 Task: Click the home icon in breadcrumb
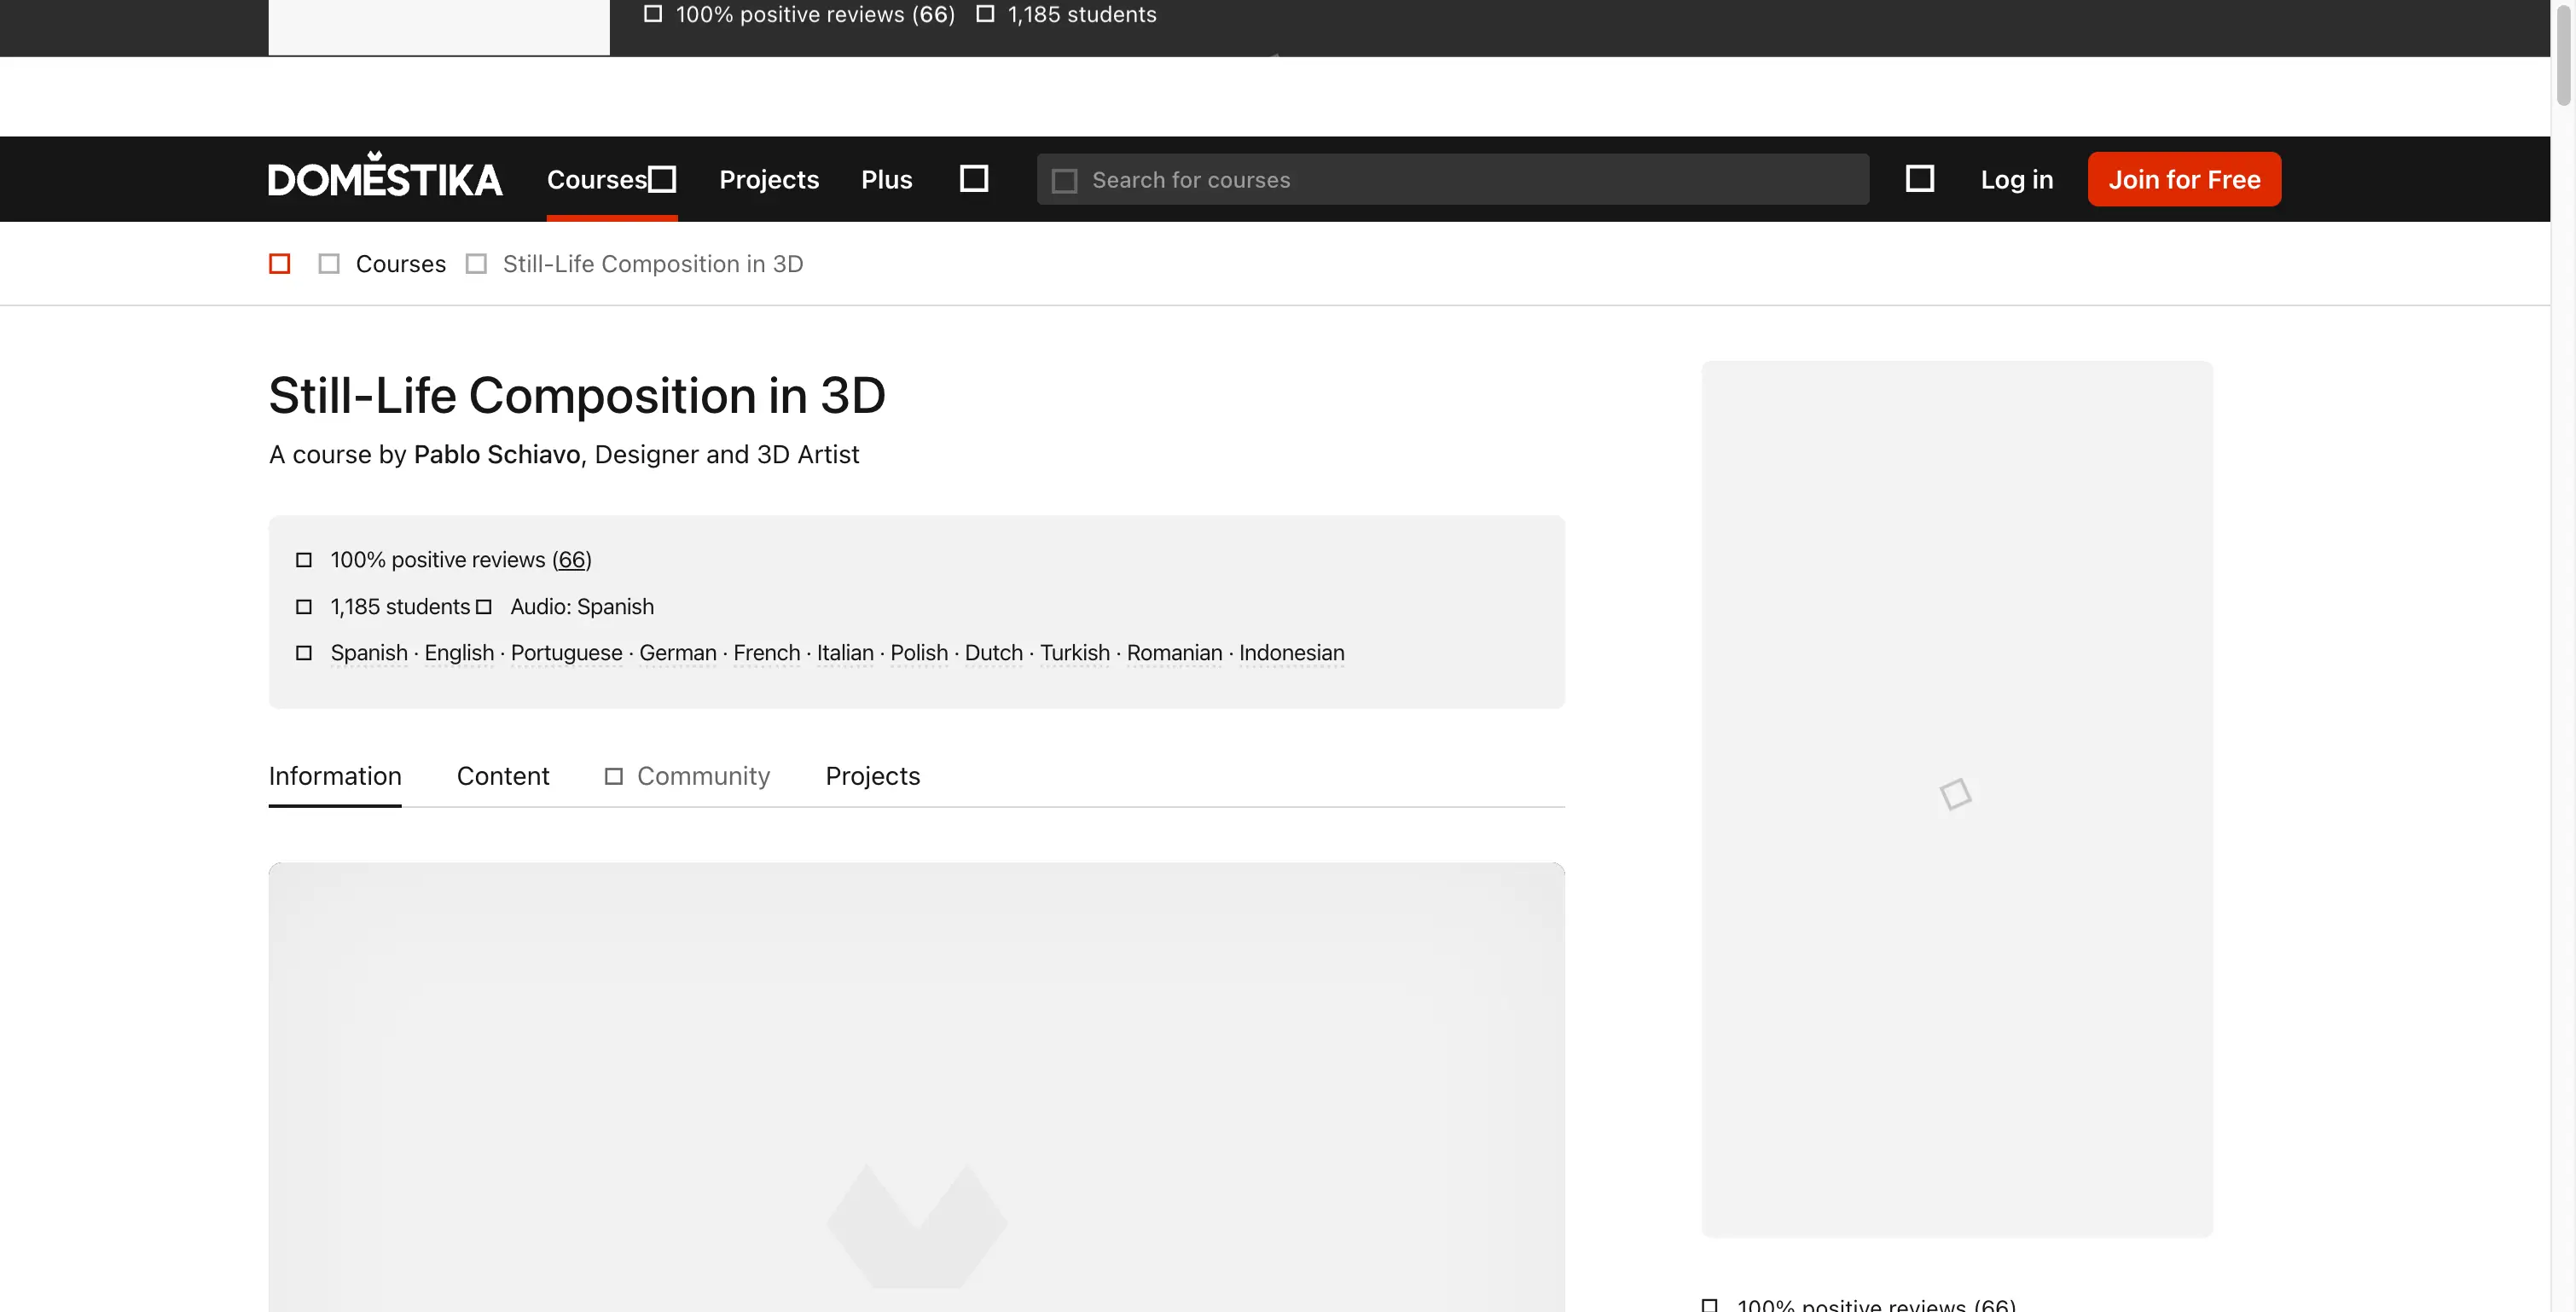pyautogui.click(x=280, y=264)
